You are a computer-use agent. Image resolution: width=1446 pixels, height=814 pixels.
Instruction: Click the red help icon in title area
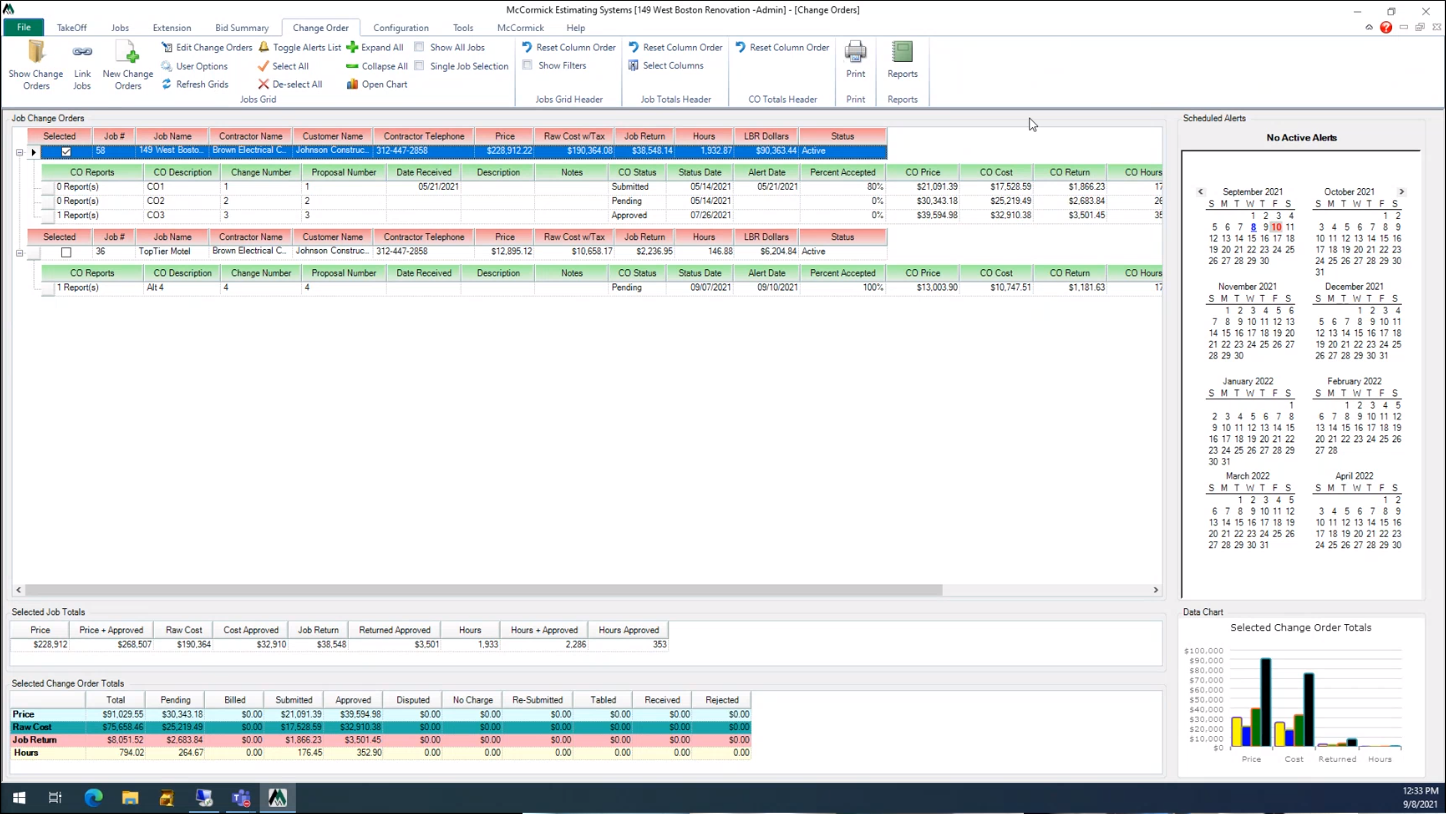(x=1386, y=28)
